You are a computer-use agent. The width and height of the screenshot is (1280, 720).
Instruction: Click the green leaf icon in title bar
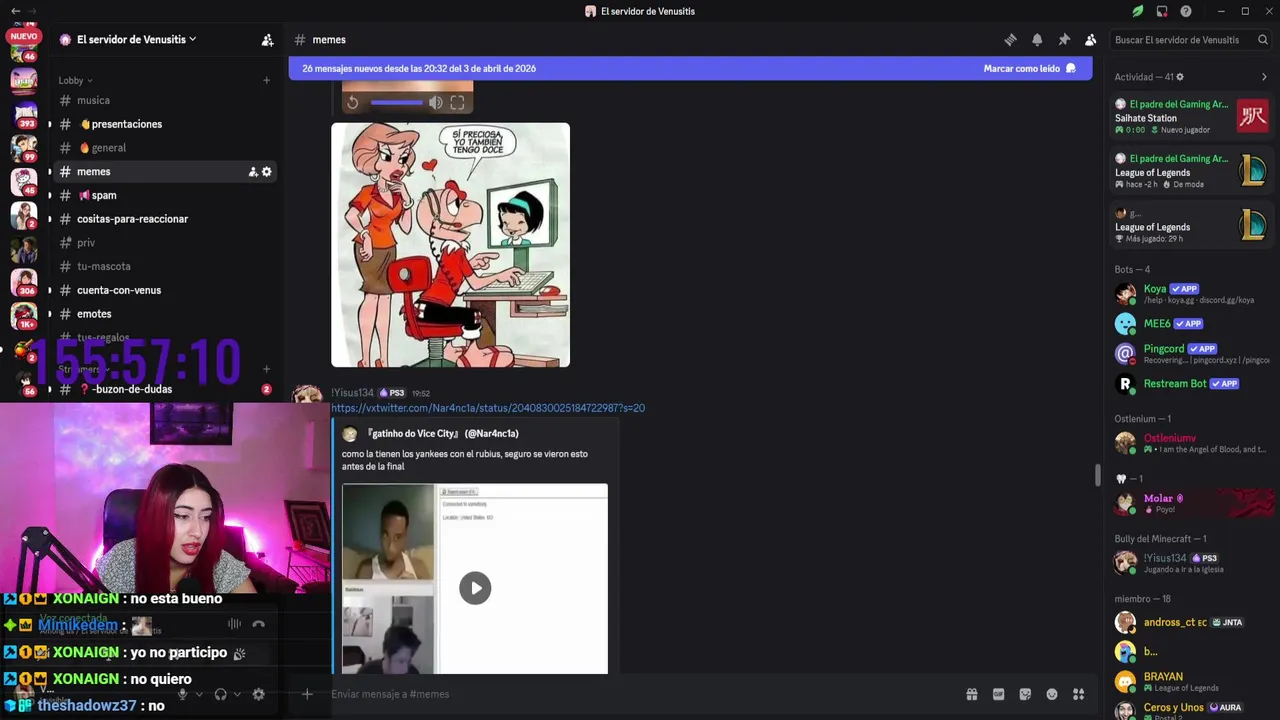point(1137,11)
